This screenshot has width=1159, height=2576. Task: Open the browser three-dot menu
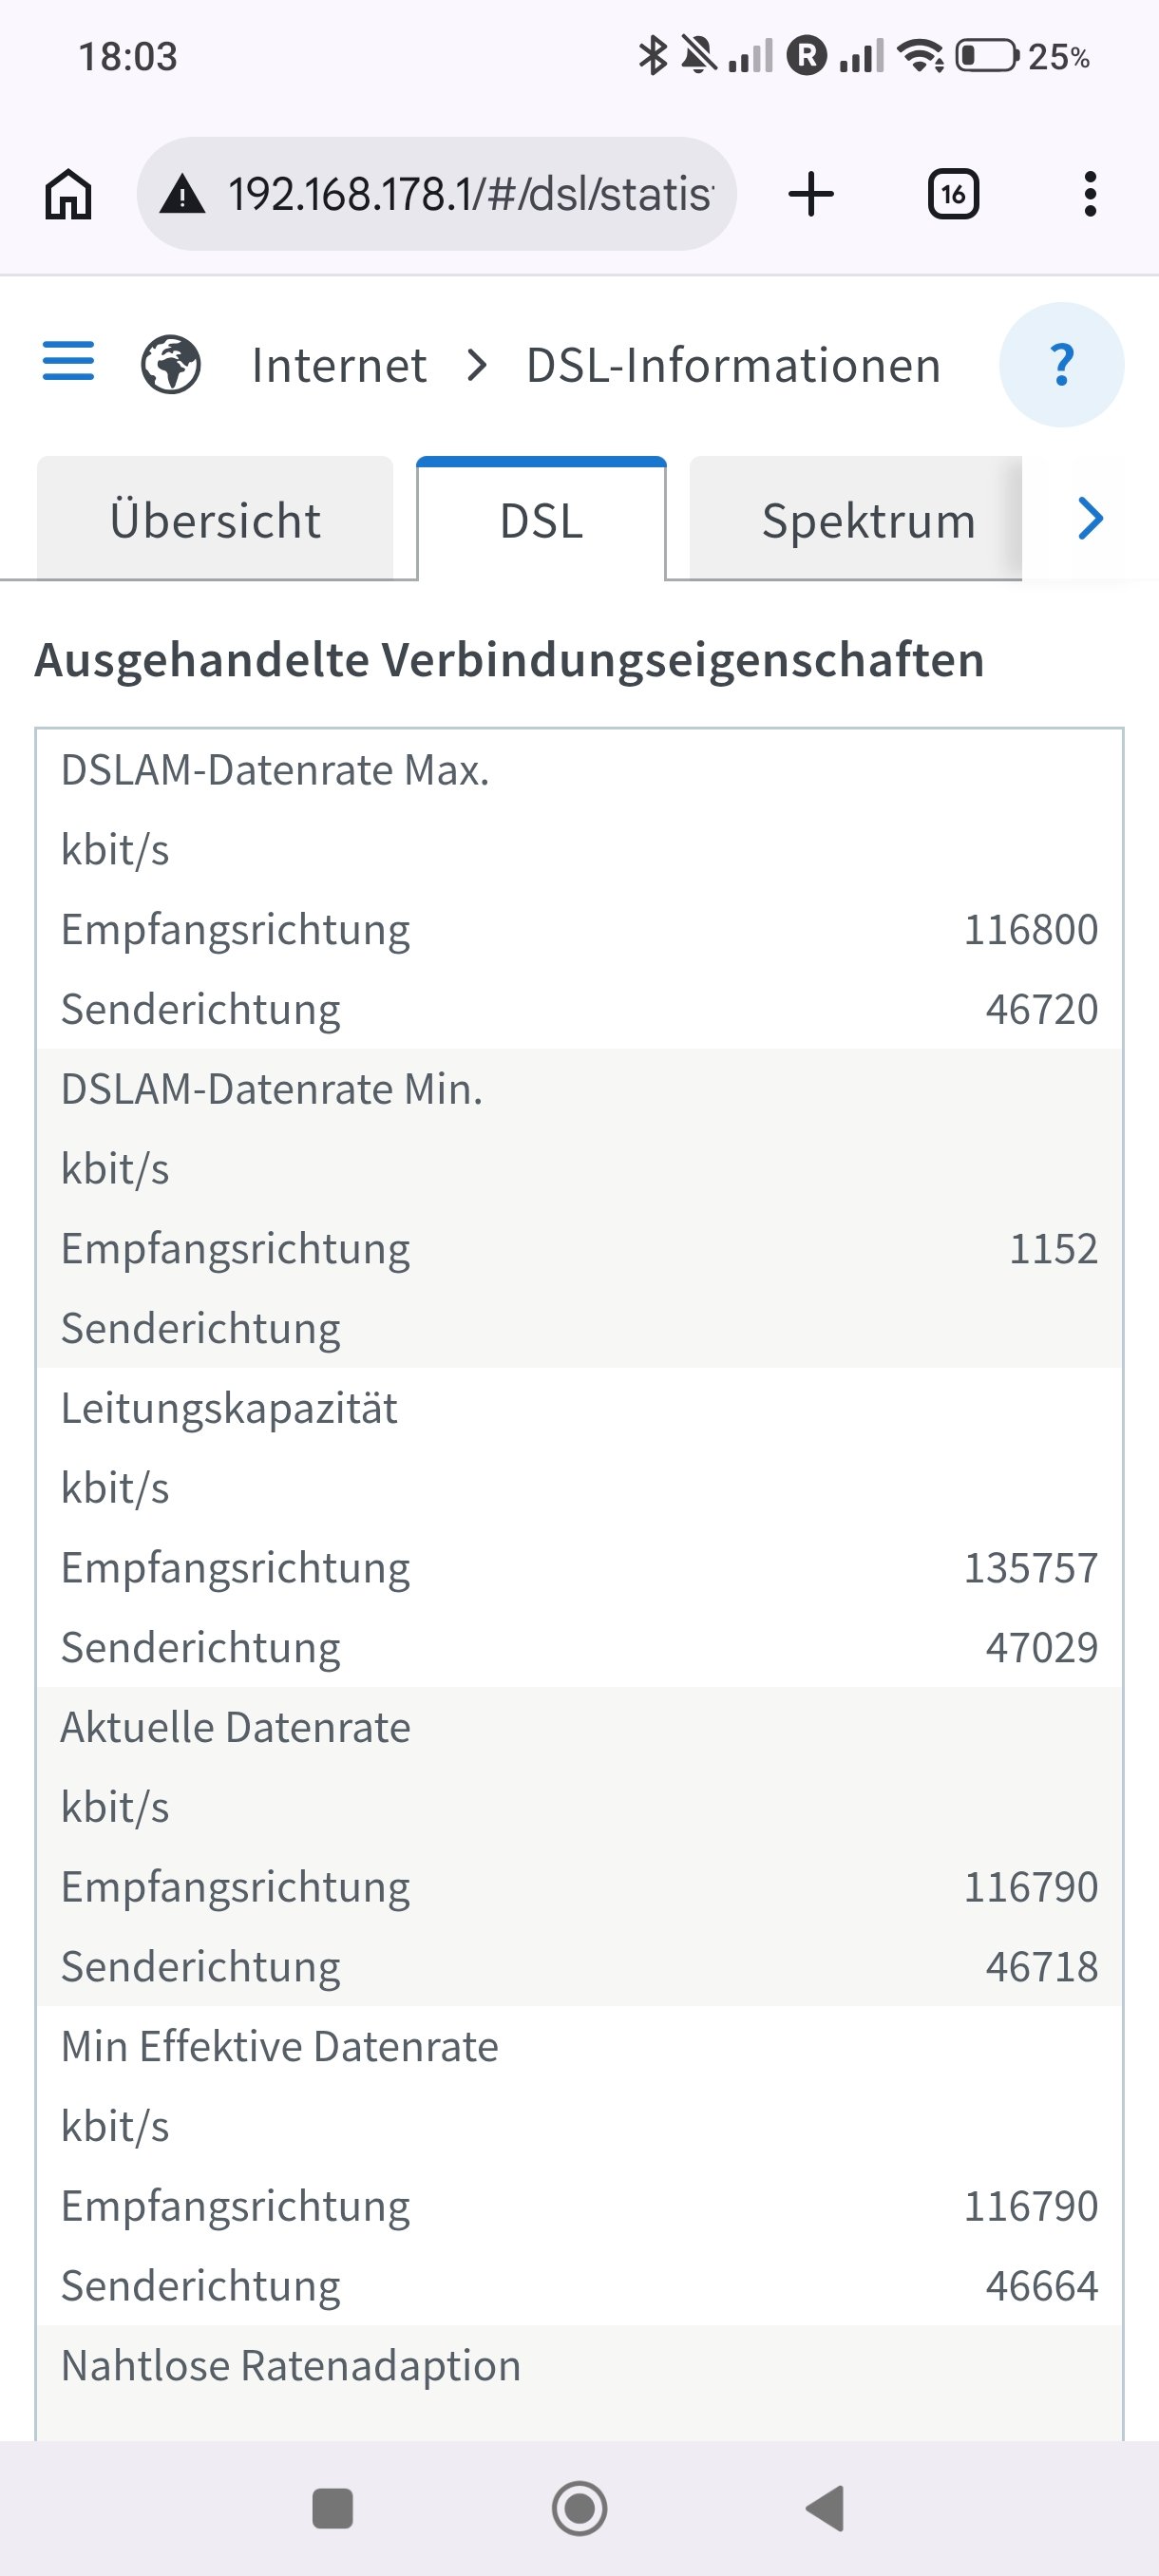click(x=1090, y=194)
